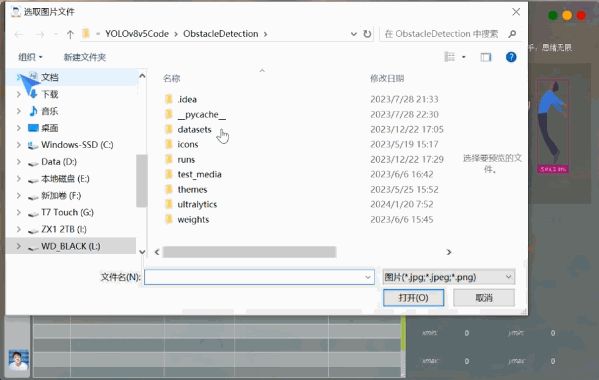This screenshot has height=380, width=599.
Task: Click the green circle in background window
Action: (552, 16)
